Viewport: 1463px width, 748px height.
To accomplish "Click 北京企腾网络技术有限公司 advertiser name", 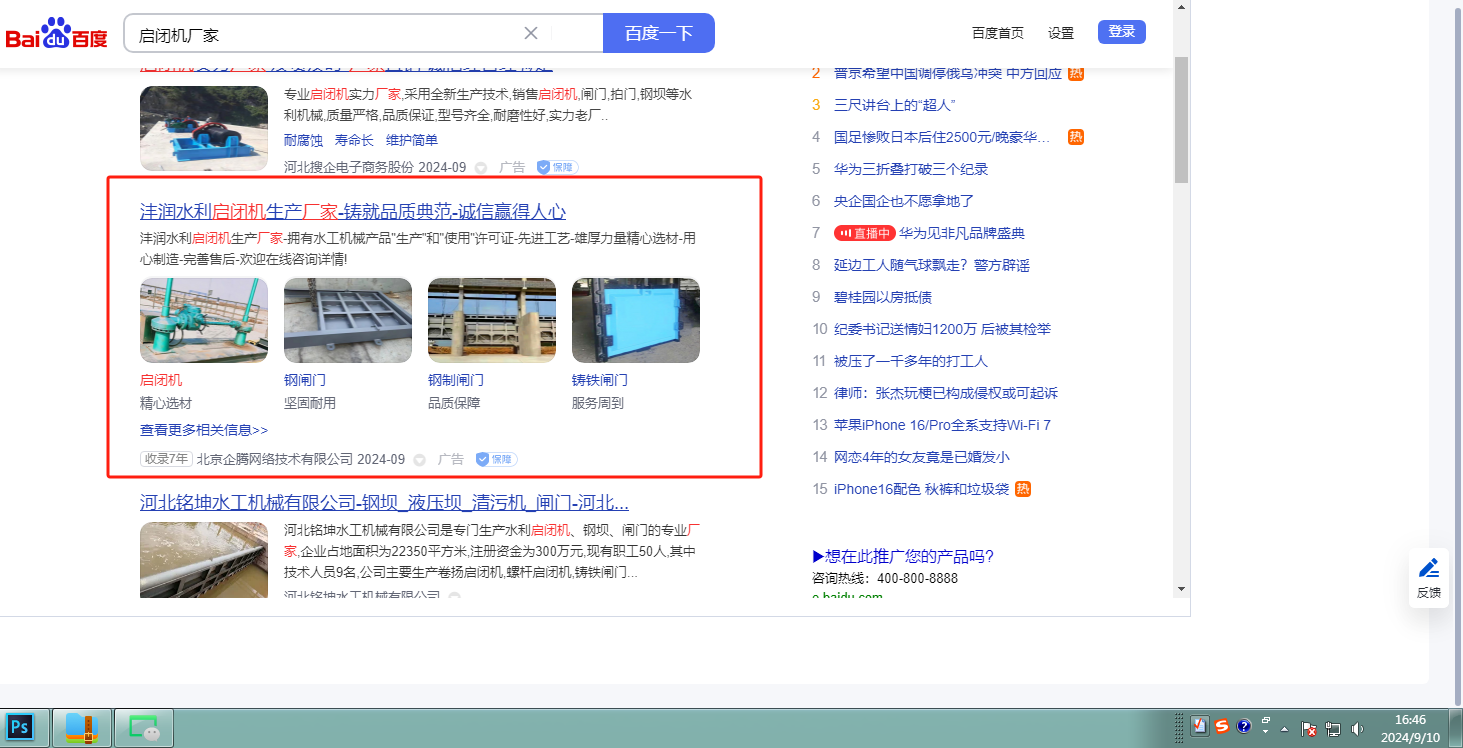I will 275,459.
